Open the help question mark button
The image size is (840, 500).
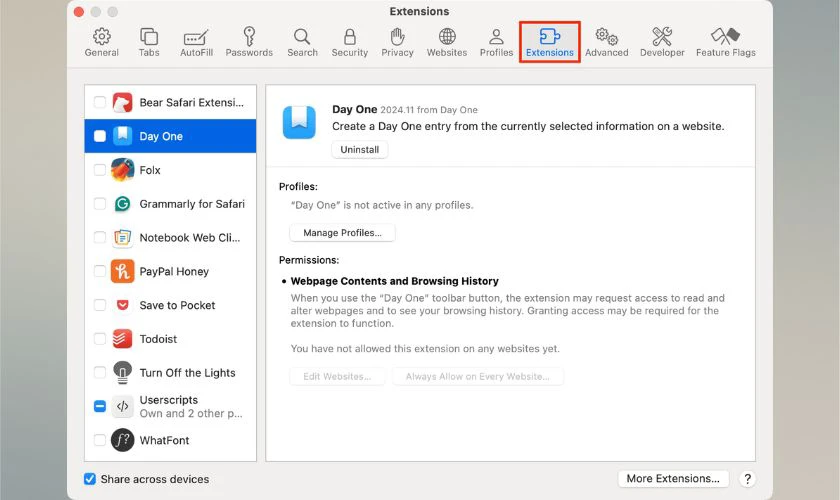pos(747,479)
